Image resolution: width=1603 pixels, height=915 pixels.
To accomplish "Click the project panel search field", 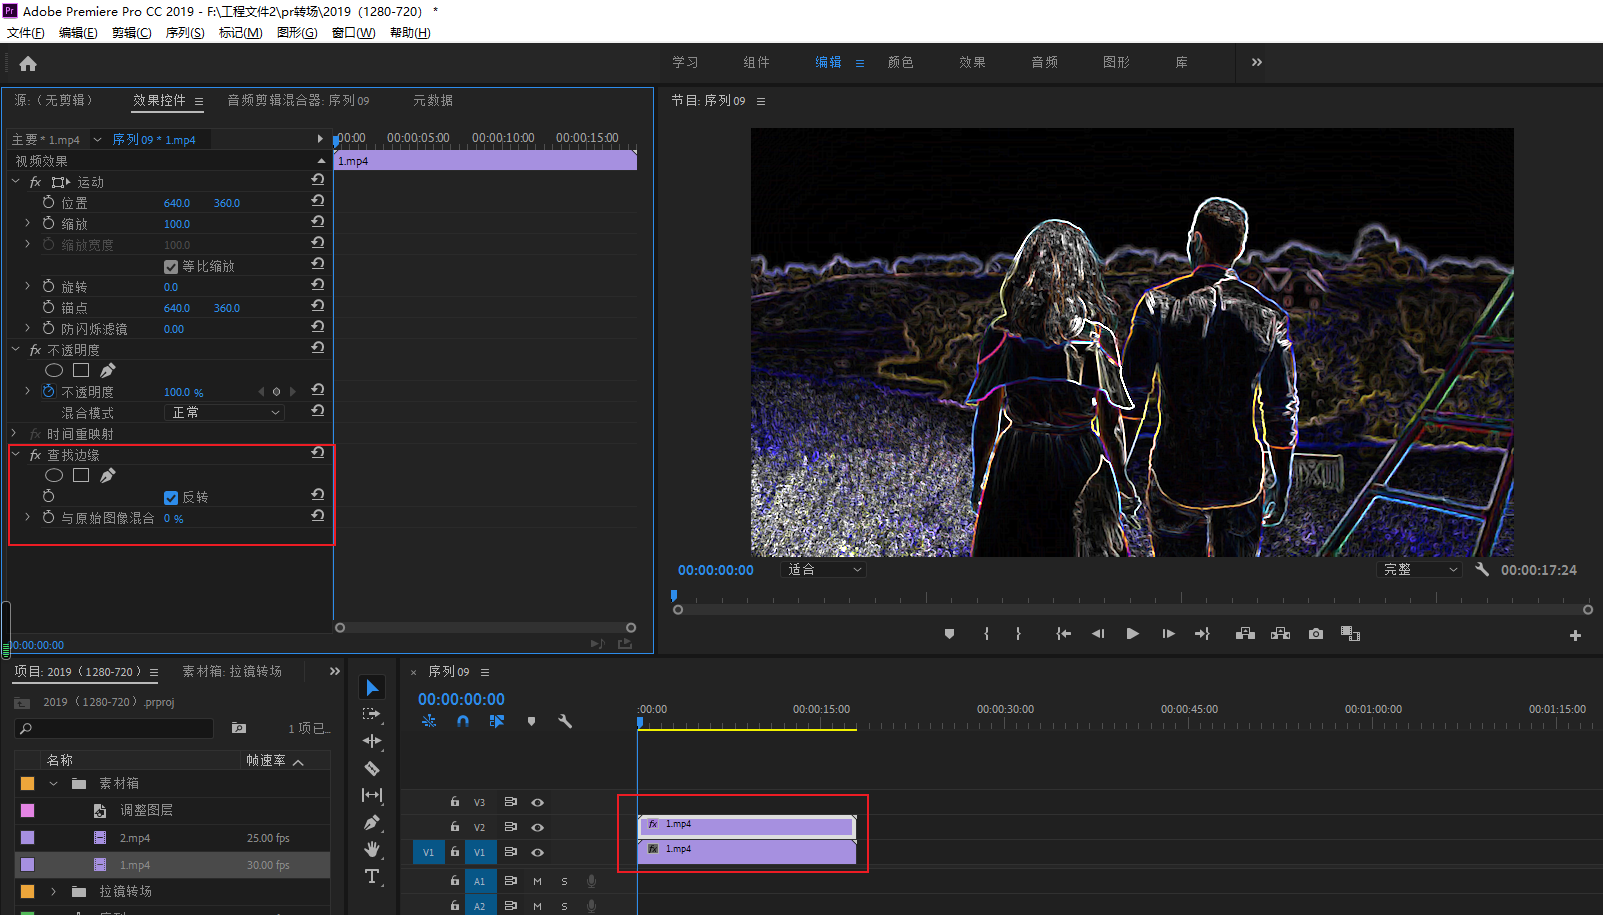I will coord(114,729).
